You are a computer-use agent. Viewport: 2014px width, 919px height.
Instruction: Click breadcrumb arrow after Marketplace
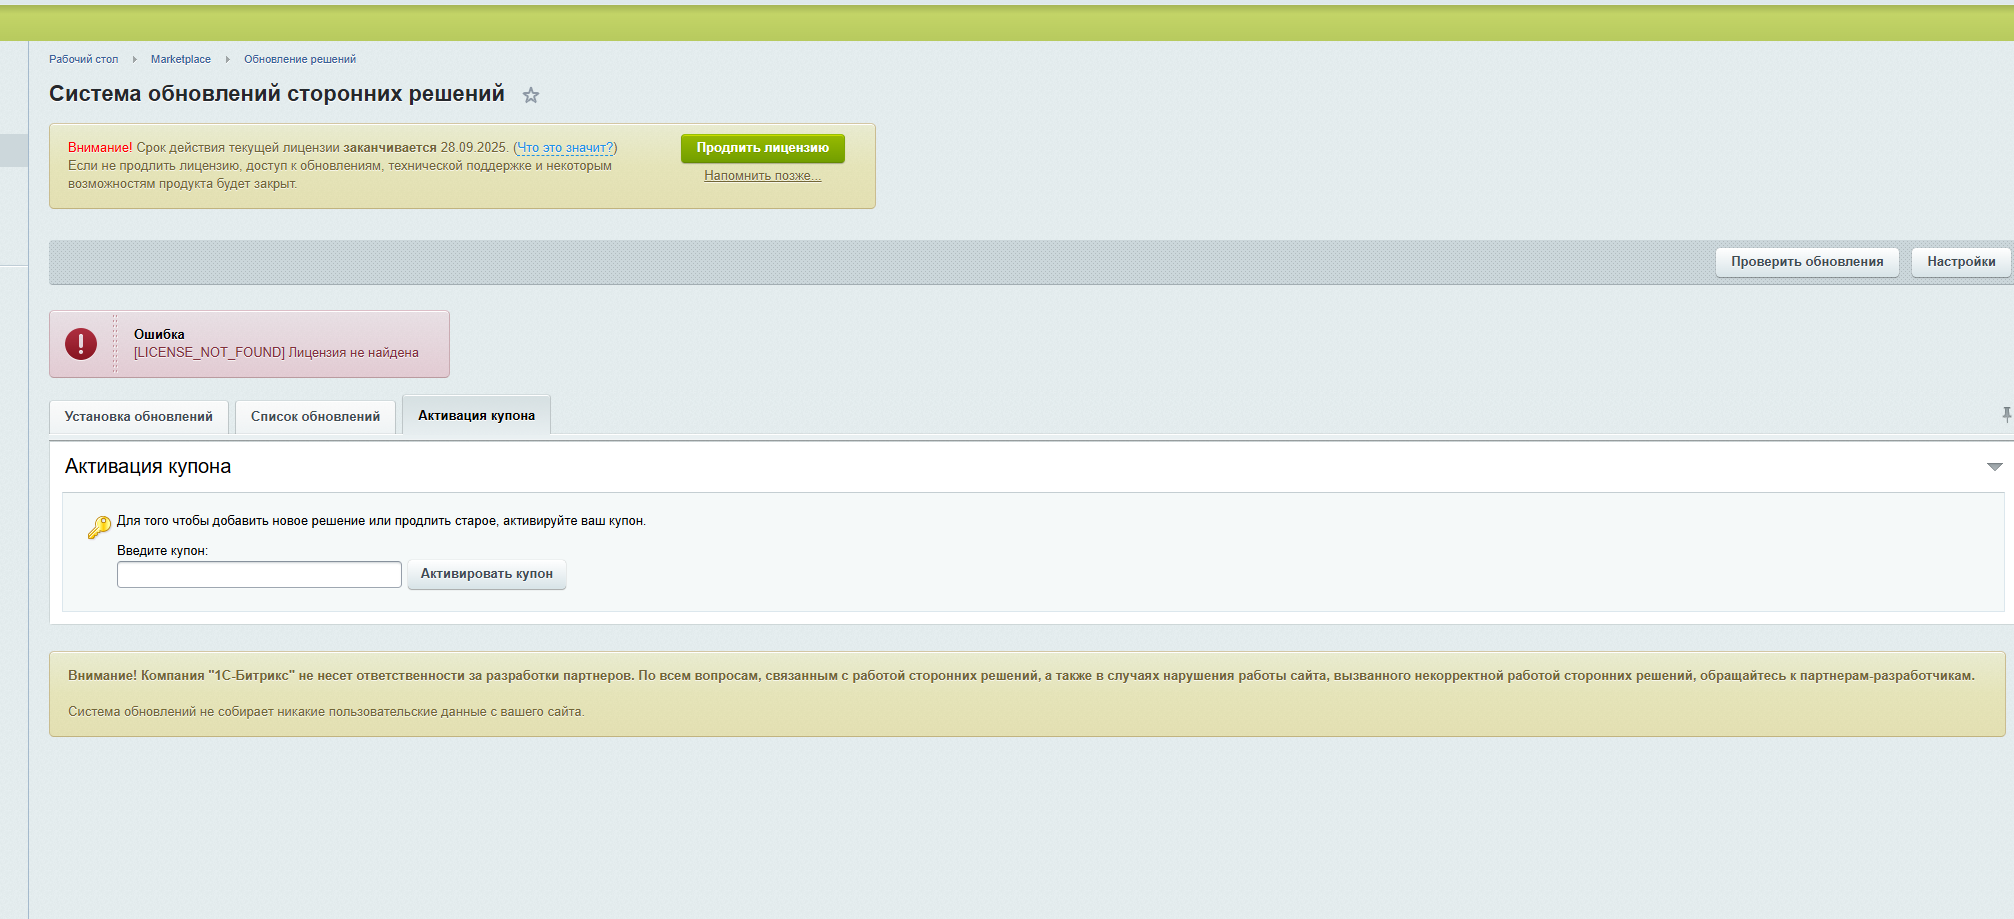pyautogui.click(x=227, y=59)
